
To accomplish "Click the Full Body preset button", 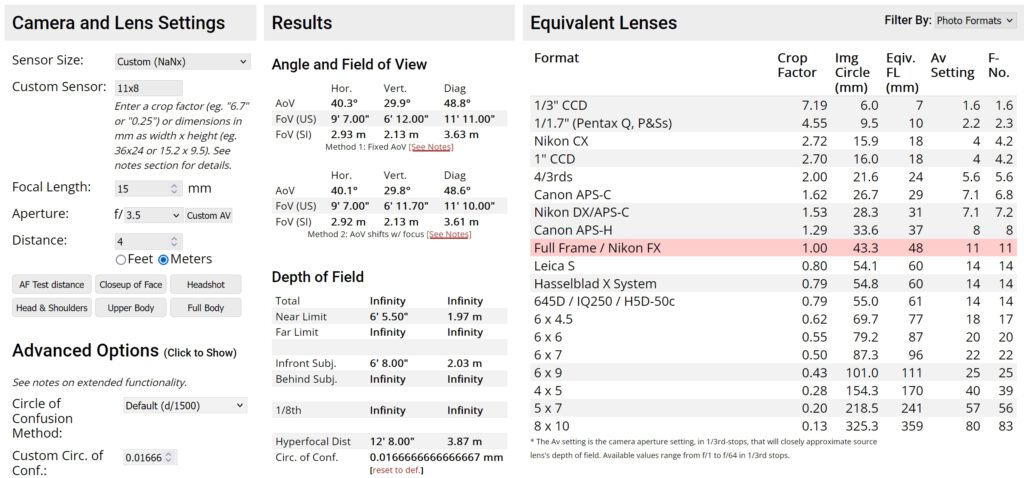I will point(205,308).
